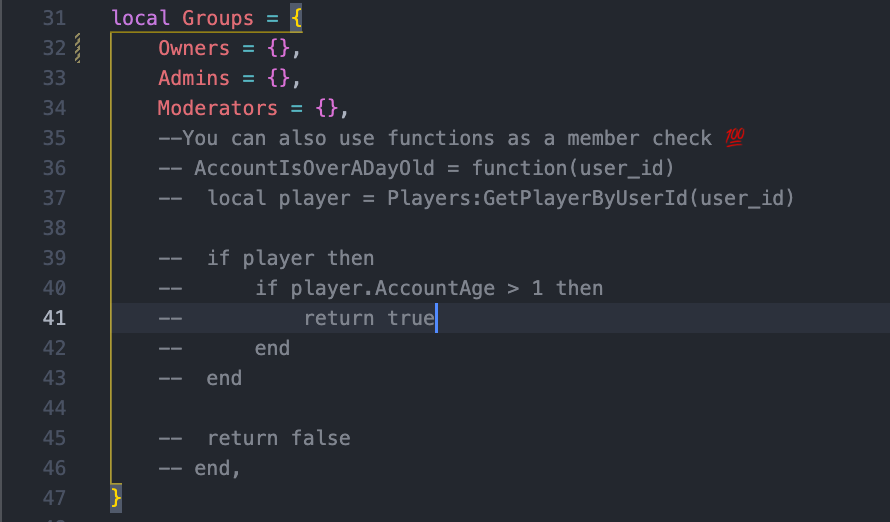Screen dimensions: 890x522
Task: Click the 'return true' comment text
Action: (x=368, y=318)
